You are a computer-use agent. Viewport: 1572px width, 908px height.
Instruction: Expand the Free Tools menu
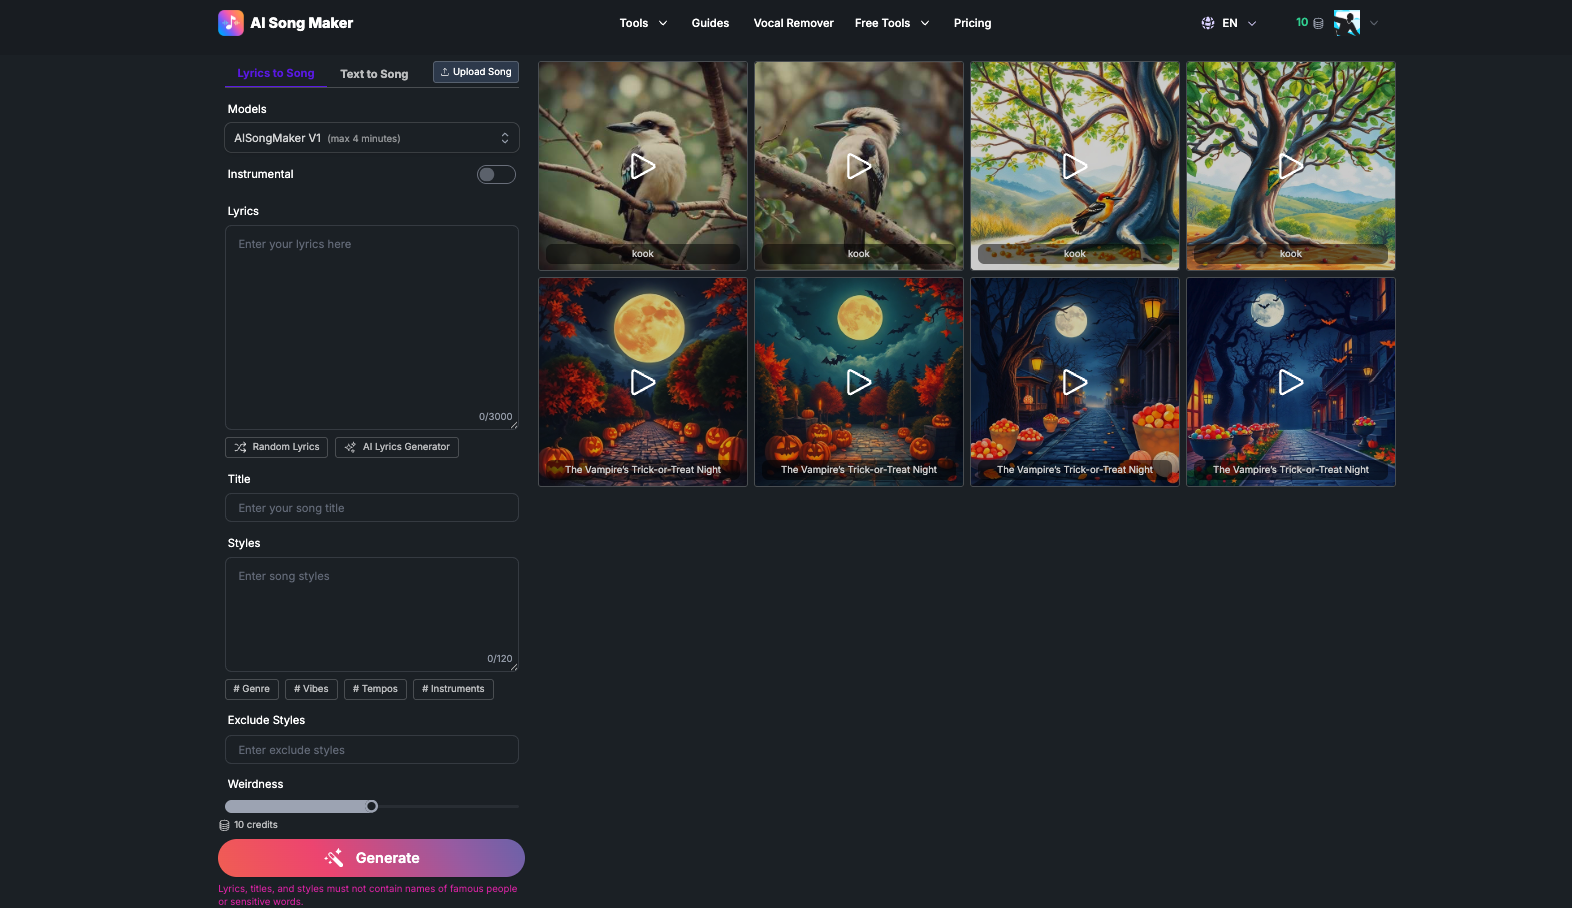[x=892, y=23]
